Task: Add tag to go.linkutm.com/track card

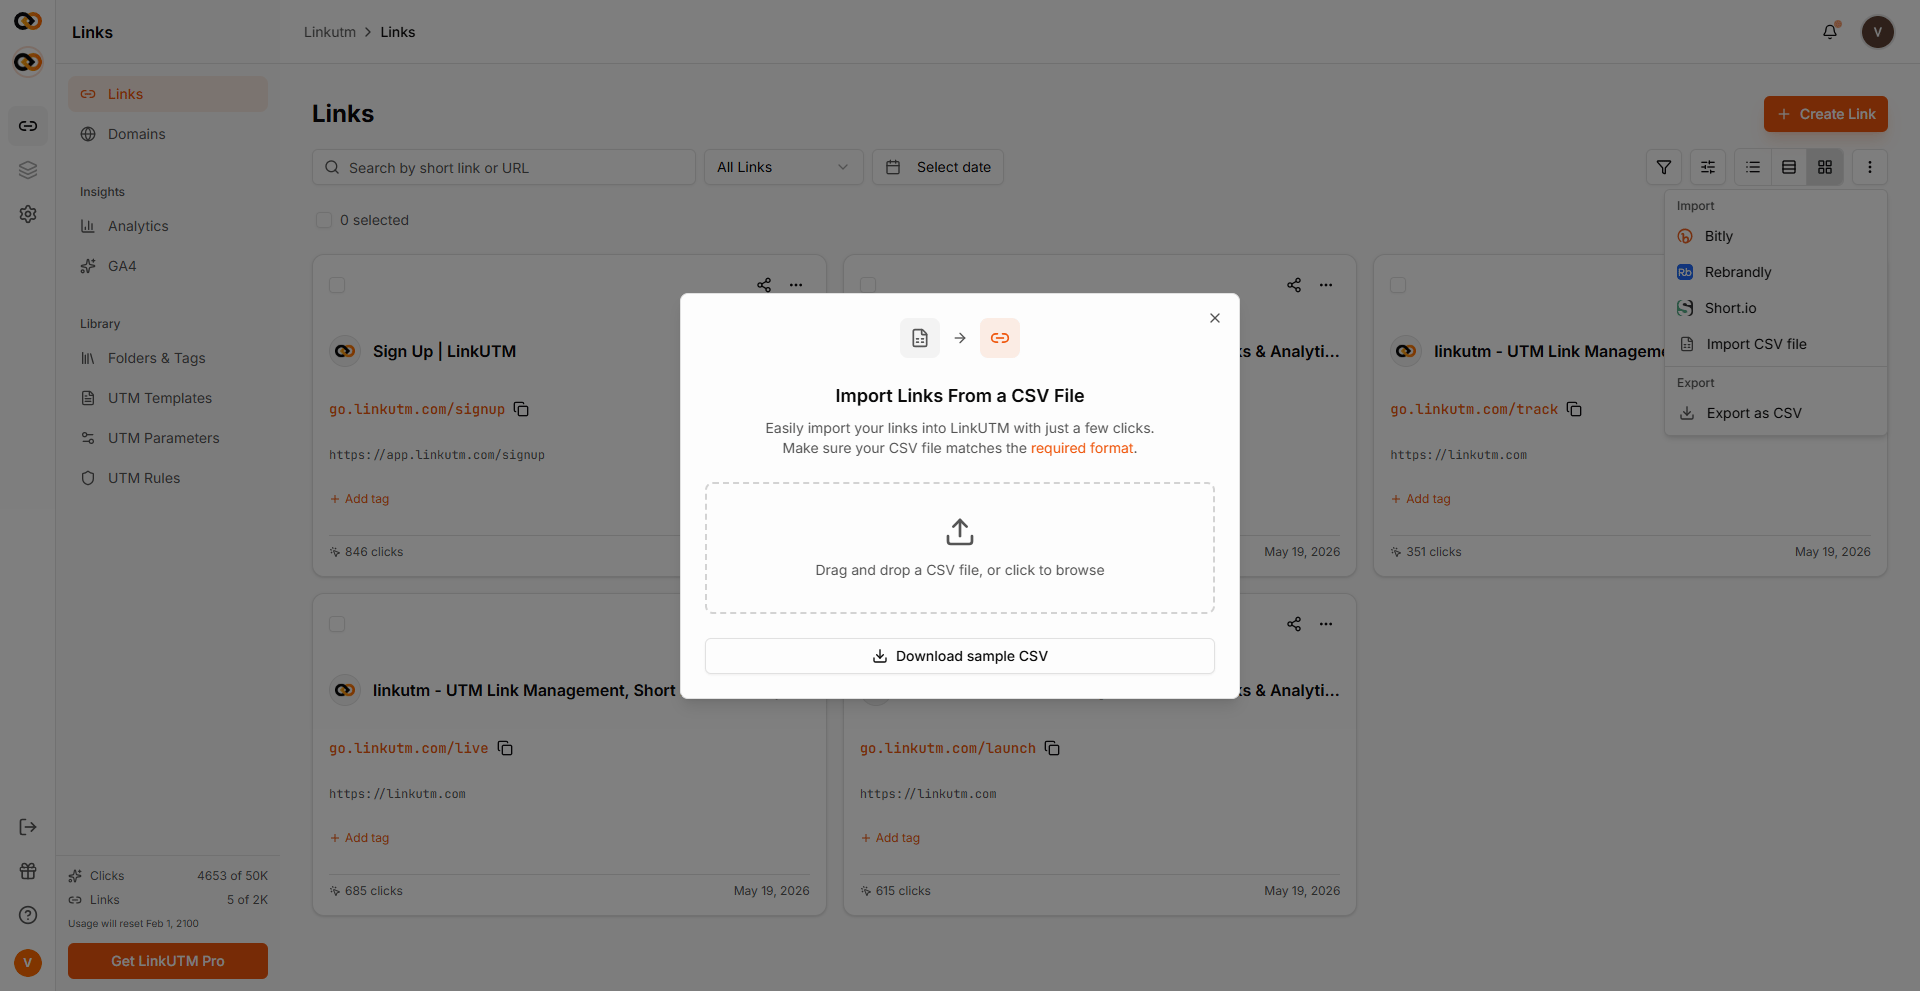Action: 1421,499
